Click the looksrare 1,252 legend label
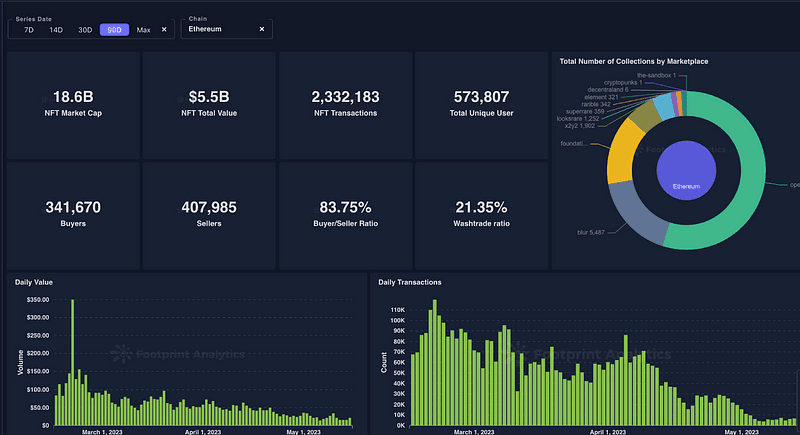The height and width of the screenshot is (435, 800). click(x=578, y=119)
